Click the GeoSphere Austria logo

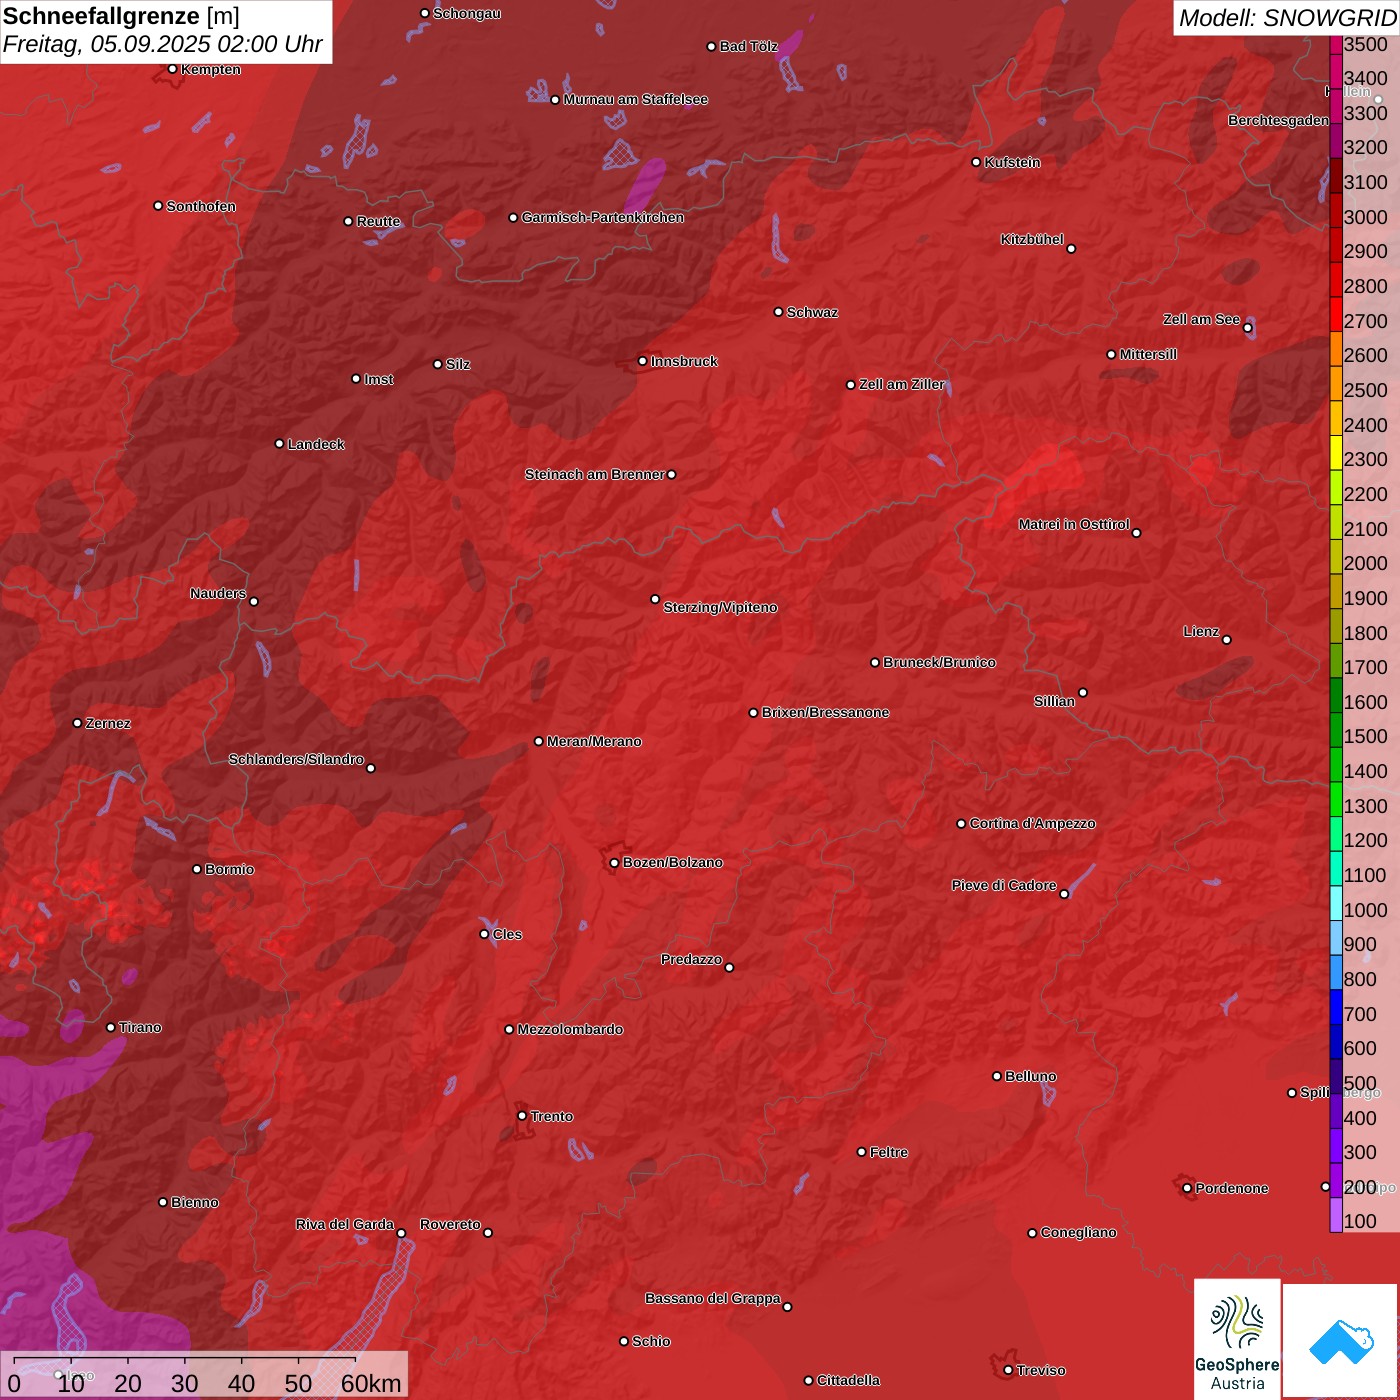coord(1237,1339)
